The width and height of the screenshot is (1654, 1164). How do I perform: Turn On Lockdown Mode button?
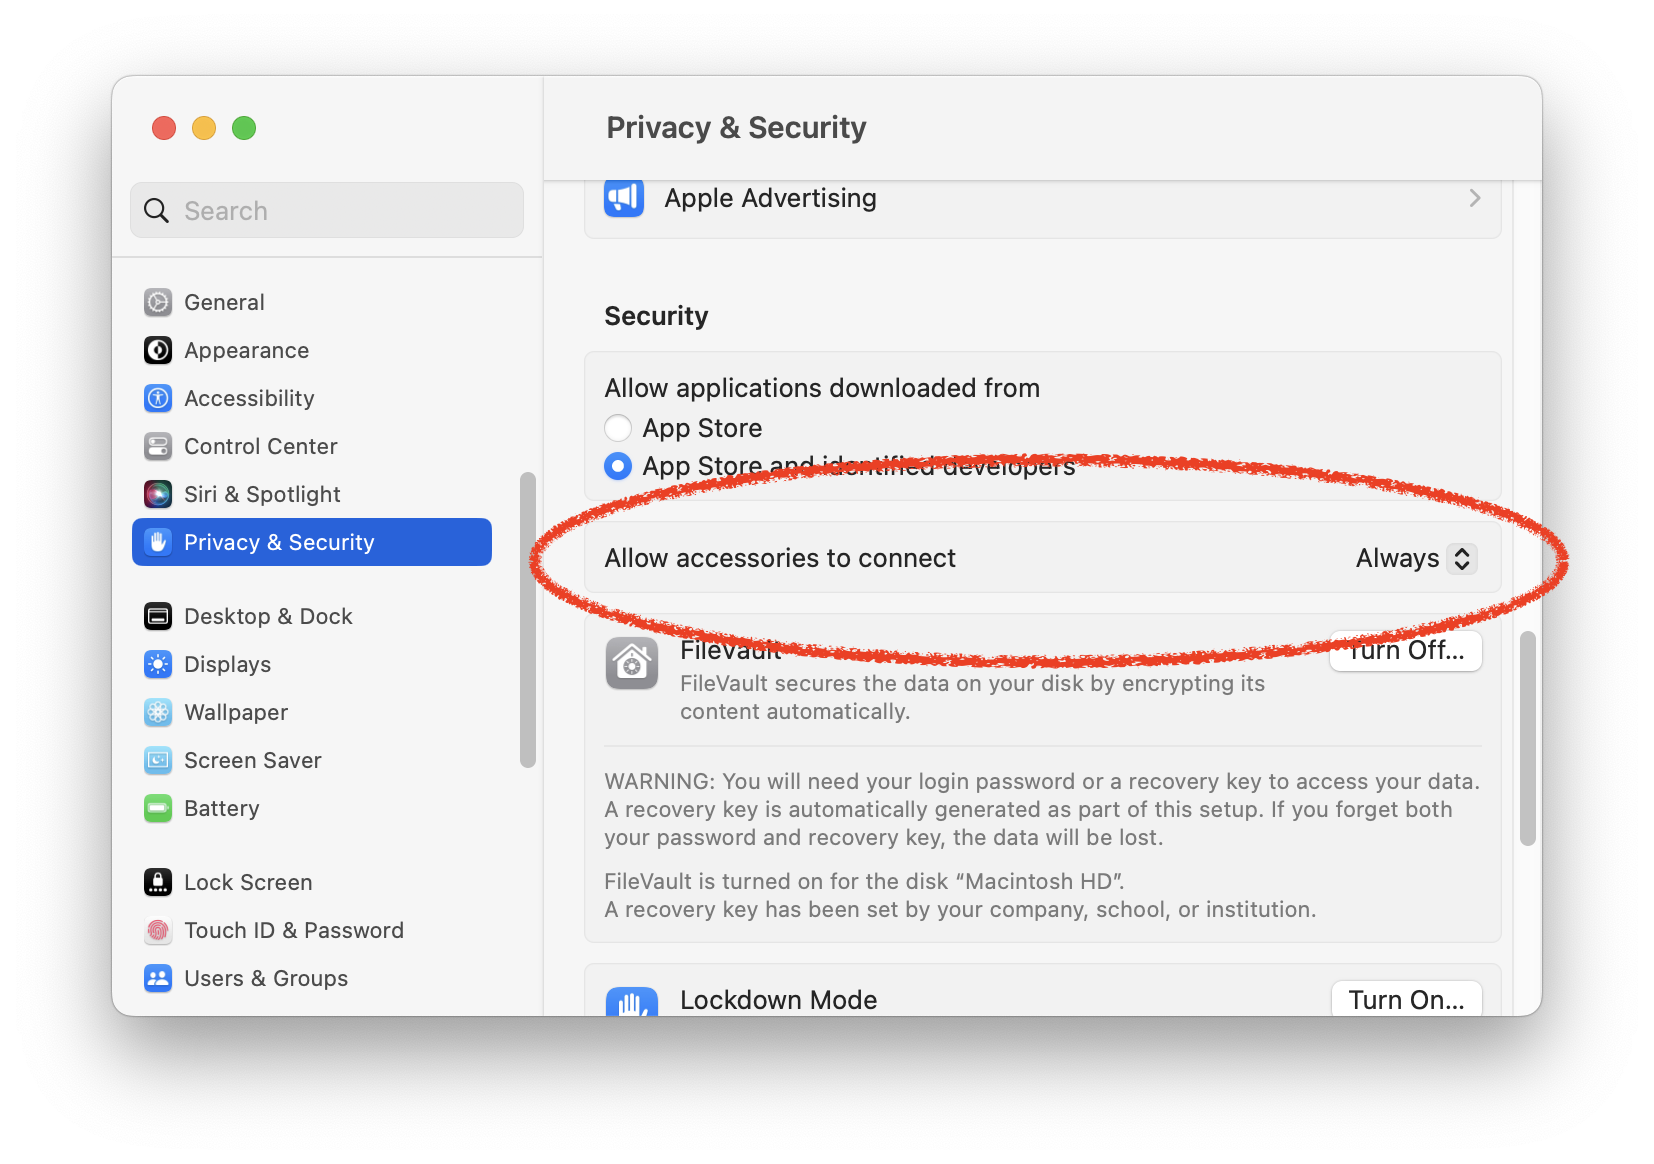click(x=1406, y=999)
